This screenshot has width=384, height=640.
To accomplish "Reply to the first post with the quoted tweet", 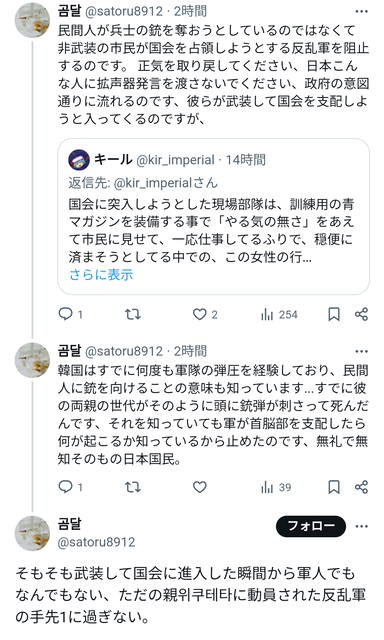I will [70, 314].
